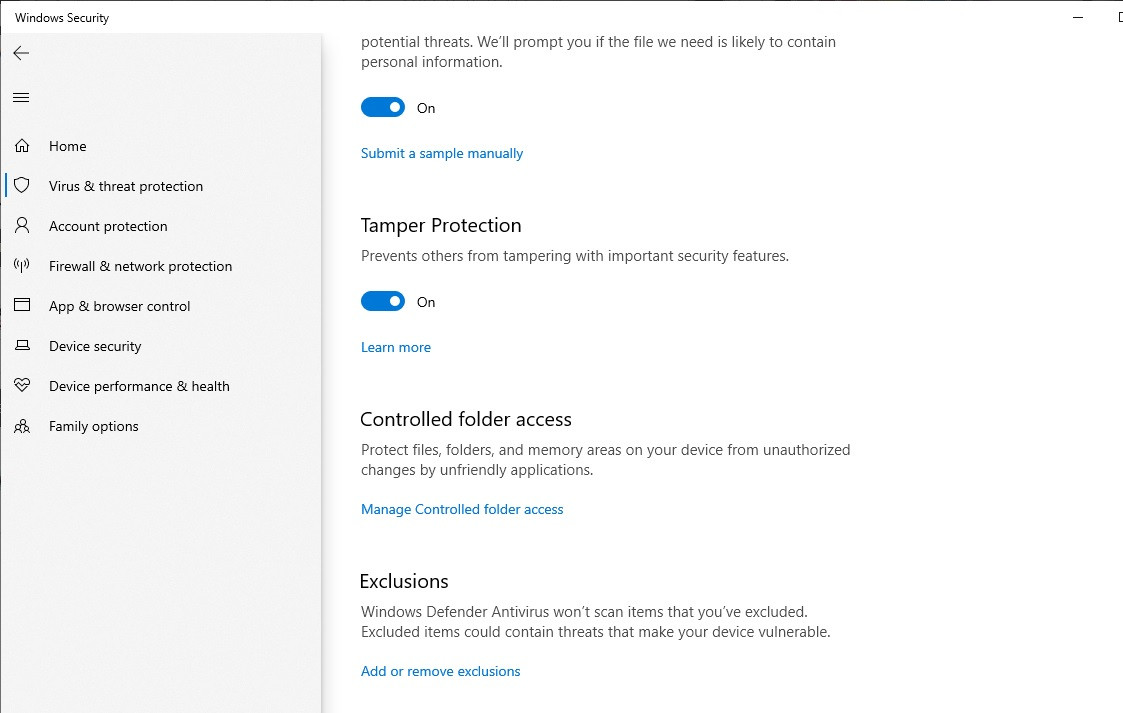Turn off the Tamper Protection toggle

click(x=382, y=301)
